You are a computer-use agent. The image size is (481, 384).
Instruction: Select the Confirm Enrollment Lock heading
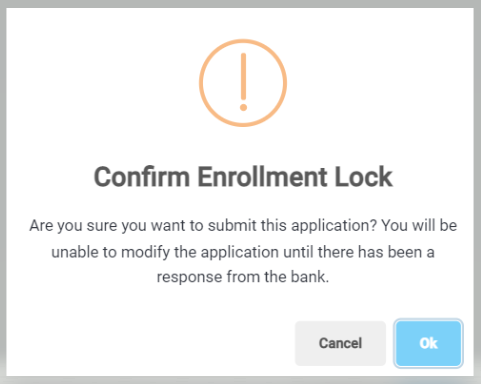pyautogui.click(x=243, y=177)
